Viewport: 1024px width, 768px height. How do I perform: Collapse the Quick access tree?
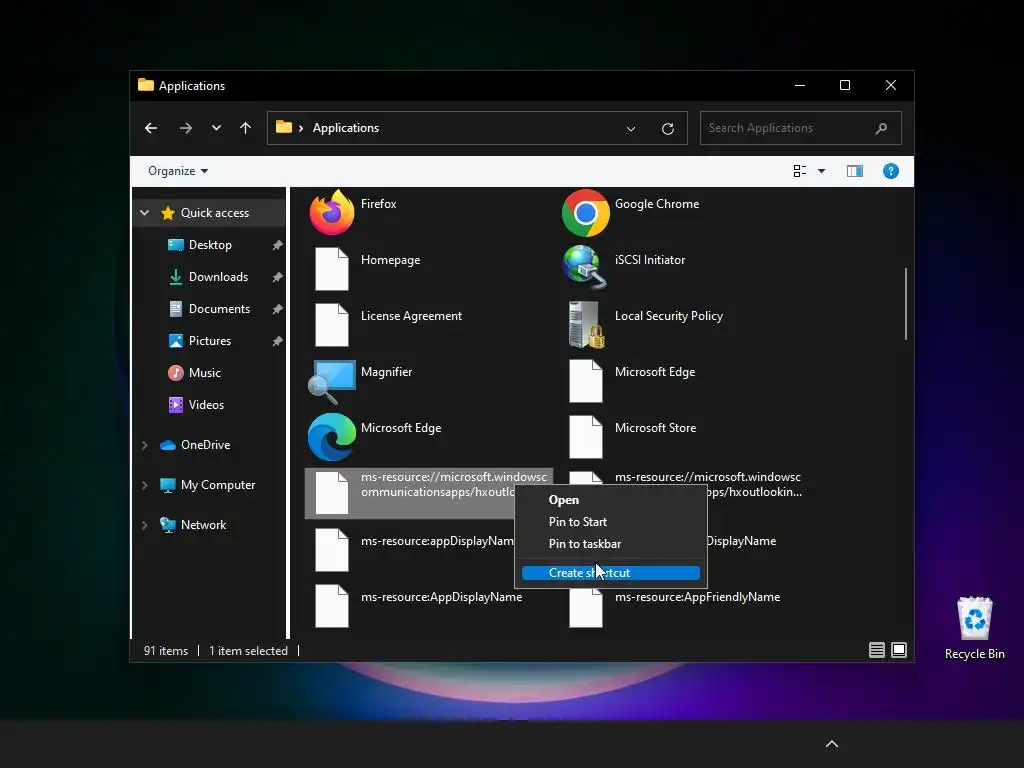click(x=145, y=213)
